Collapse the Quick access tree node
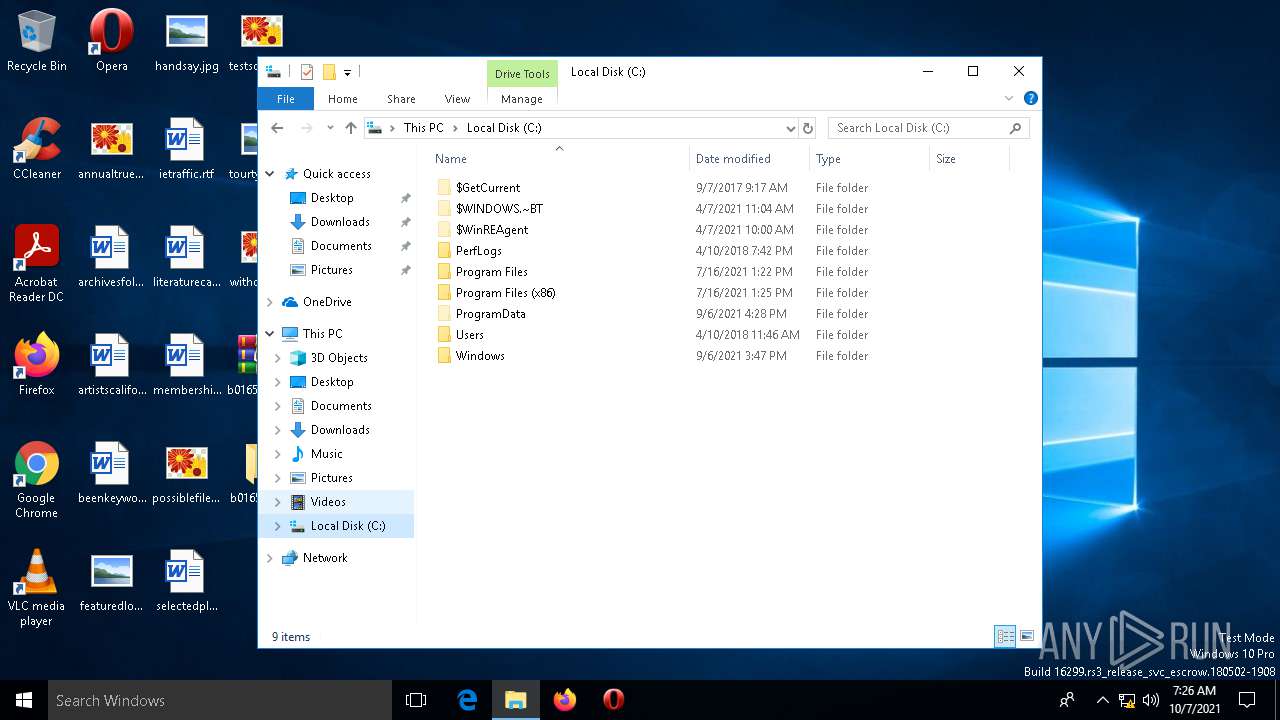The height and width of the screenshot is (720, 1280). (270, 174)
